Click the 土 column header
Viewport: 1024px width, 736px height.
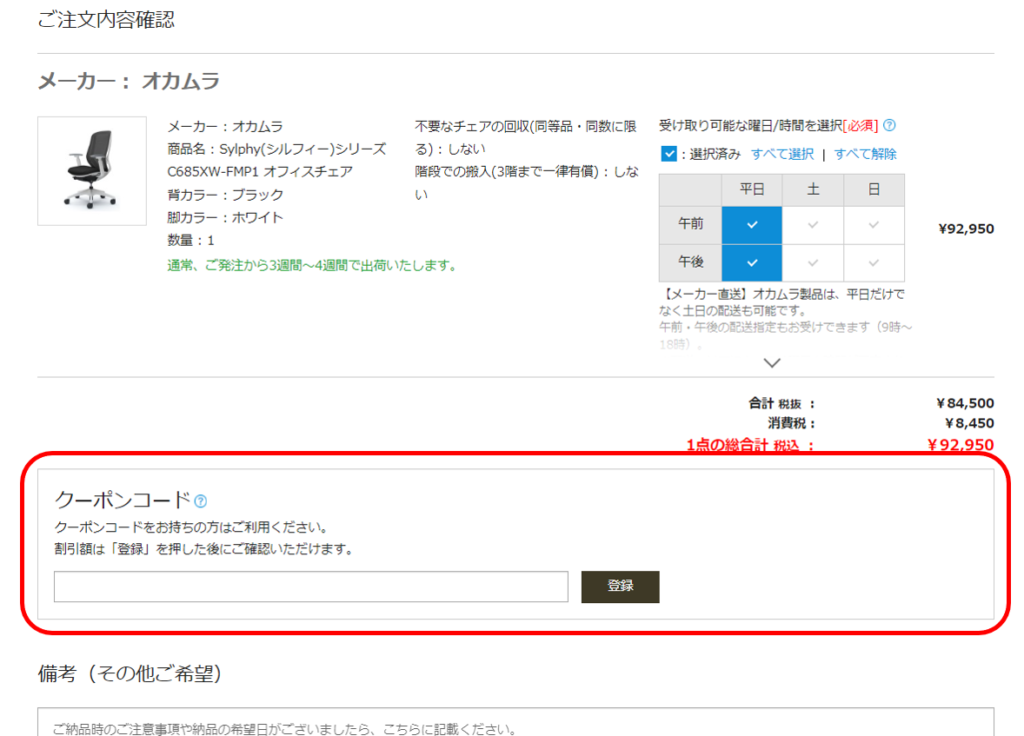[x=812, y=190]
